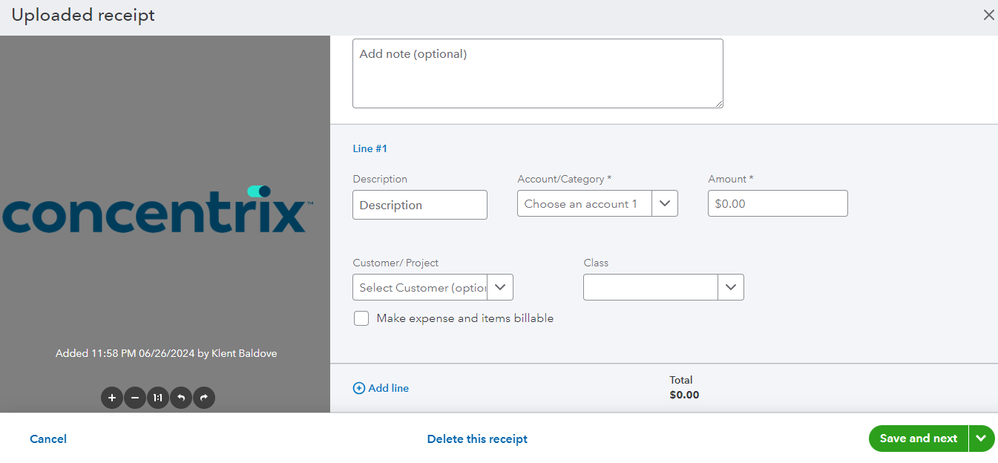Reset receipt image to 1:1 size
The image size is (998, 463).
point(158,398)
